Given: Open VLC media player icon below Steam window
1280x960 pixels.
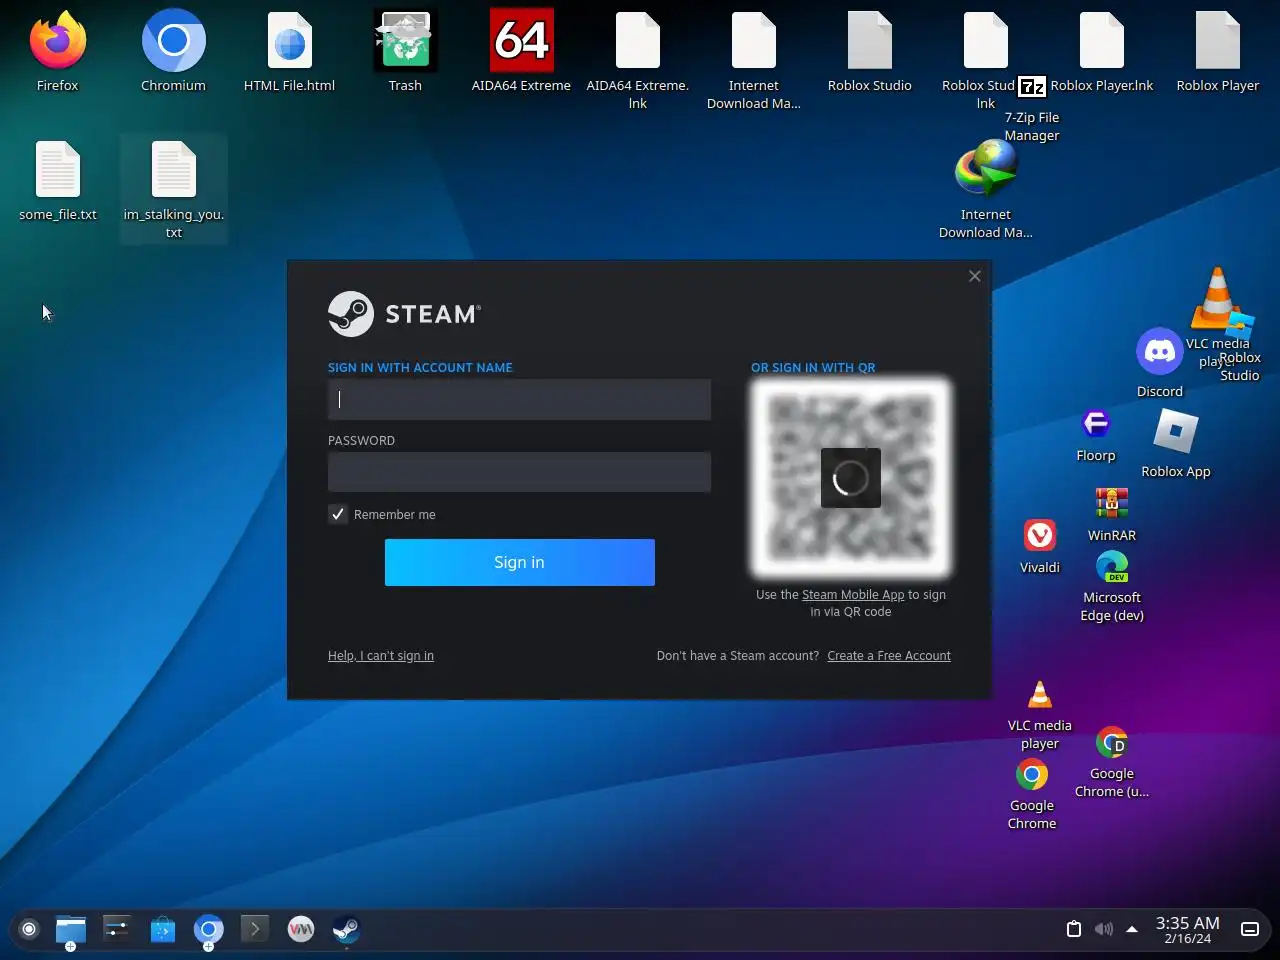Looking at the screenshot, I should tap(1040, 694).
